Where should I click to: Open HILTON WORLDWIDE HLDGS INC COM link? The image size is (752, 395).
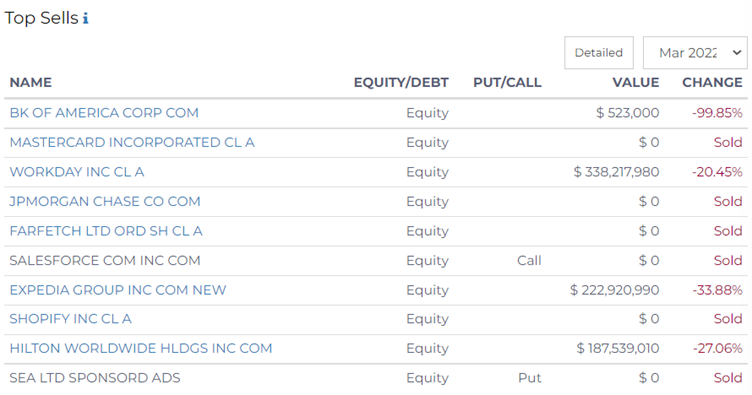(141, 349)
